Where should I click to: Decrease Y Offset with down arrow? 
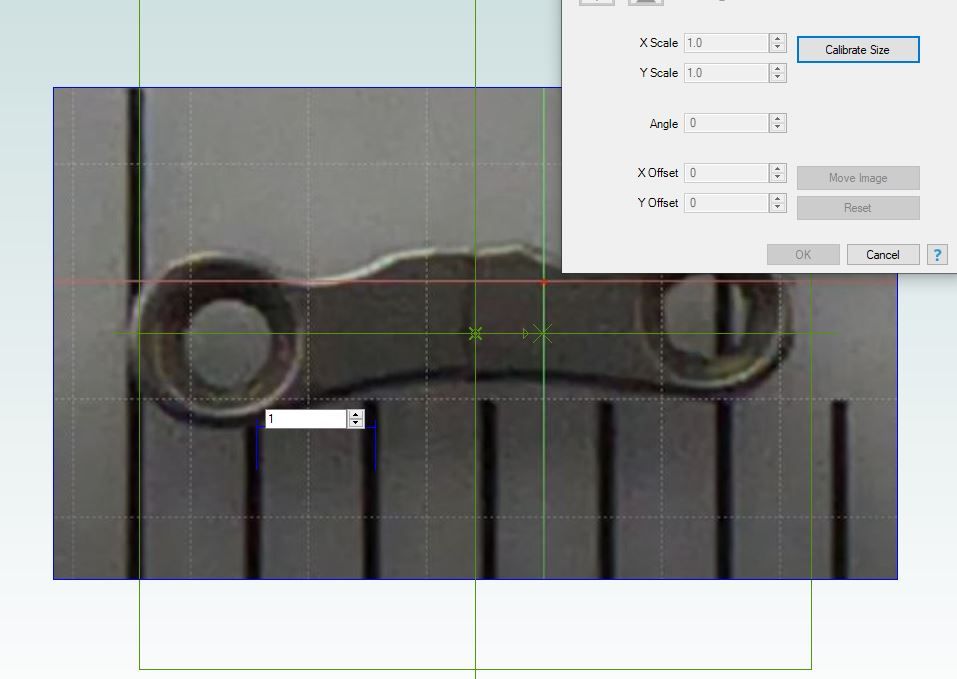click(777, 207)
